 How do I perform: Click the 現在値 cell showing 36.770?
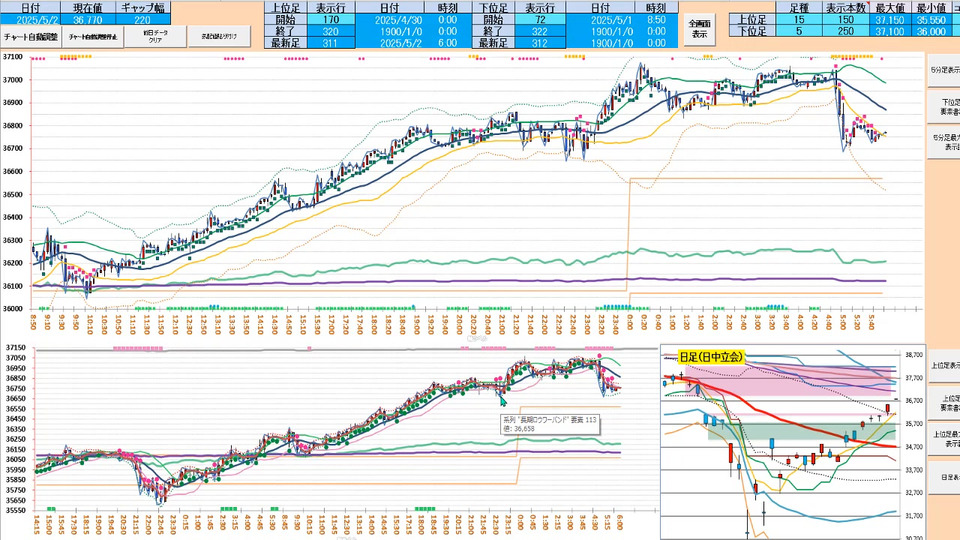tap(88, 19)
